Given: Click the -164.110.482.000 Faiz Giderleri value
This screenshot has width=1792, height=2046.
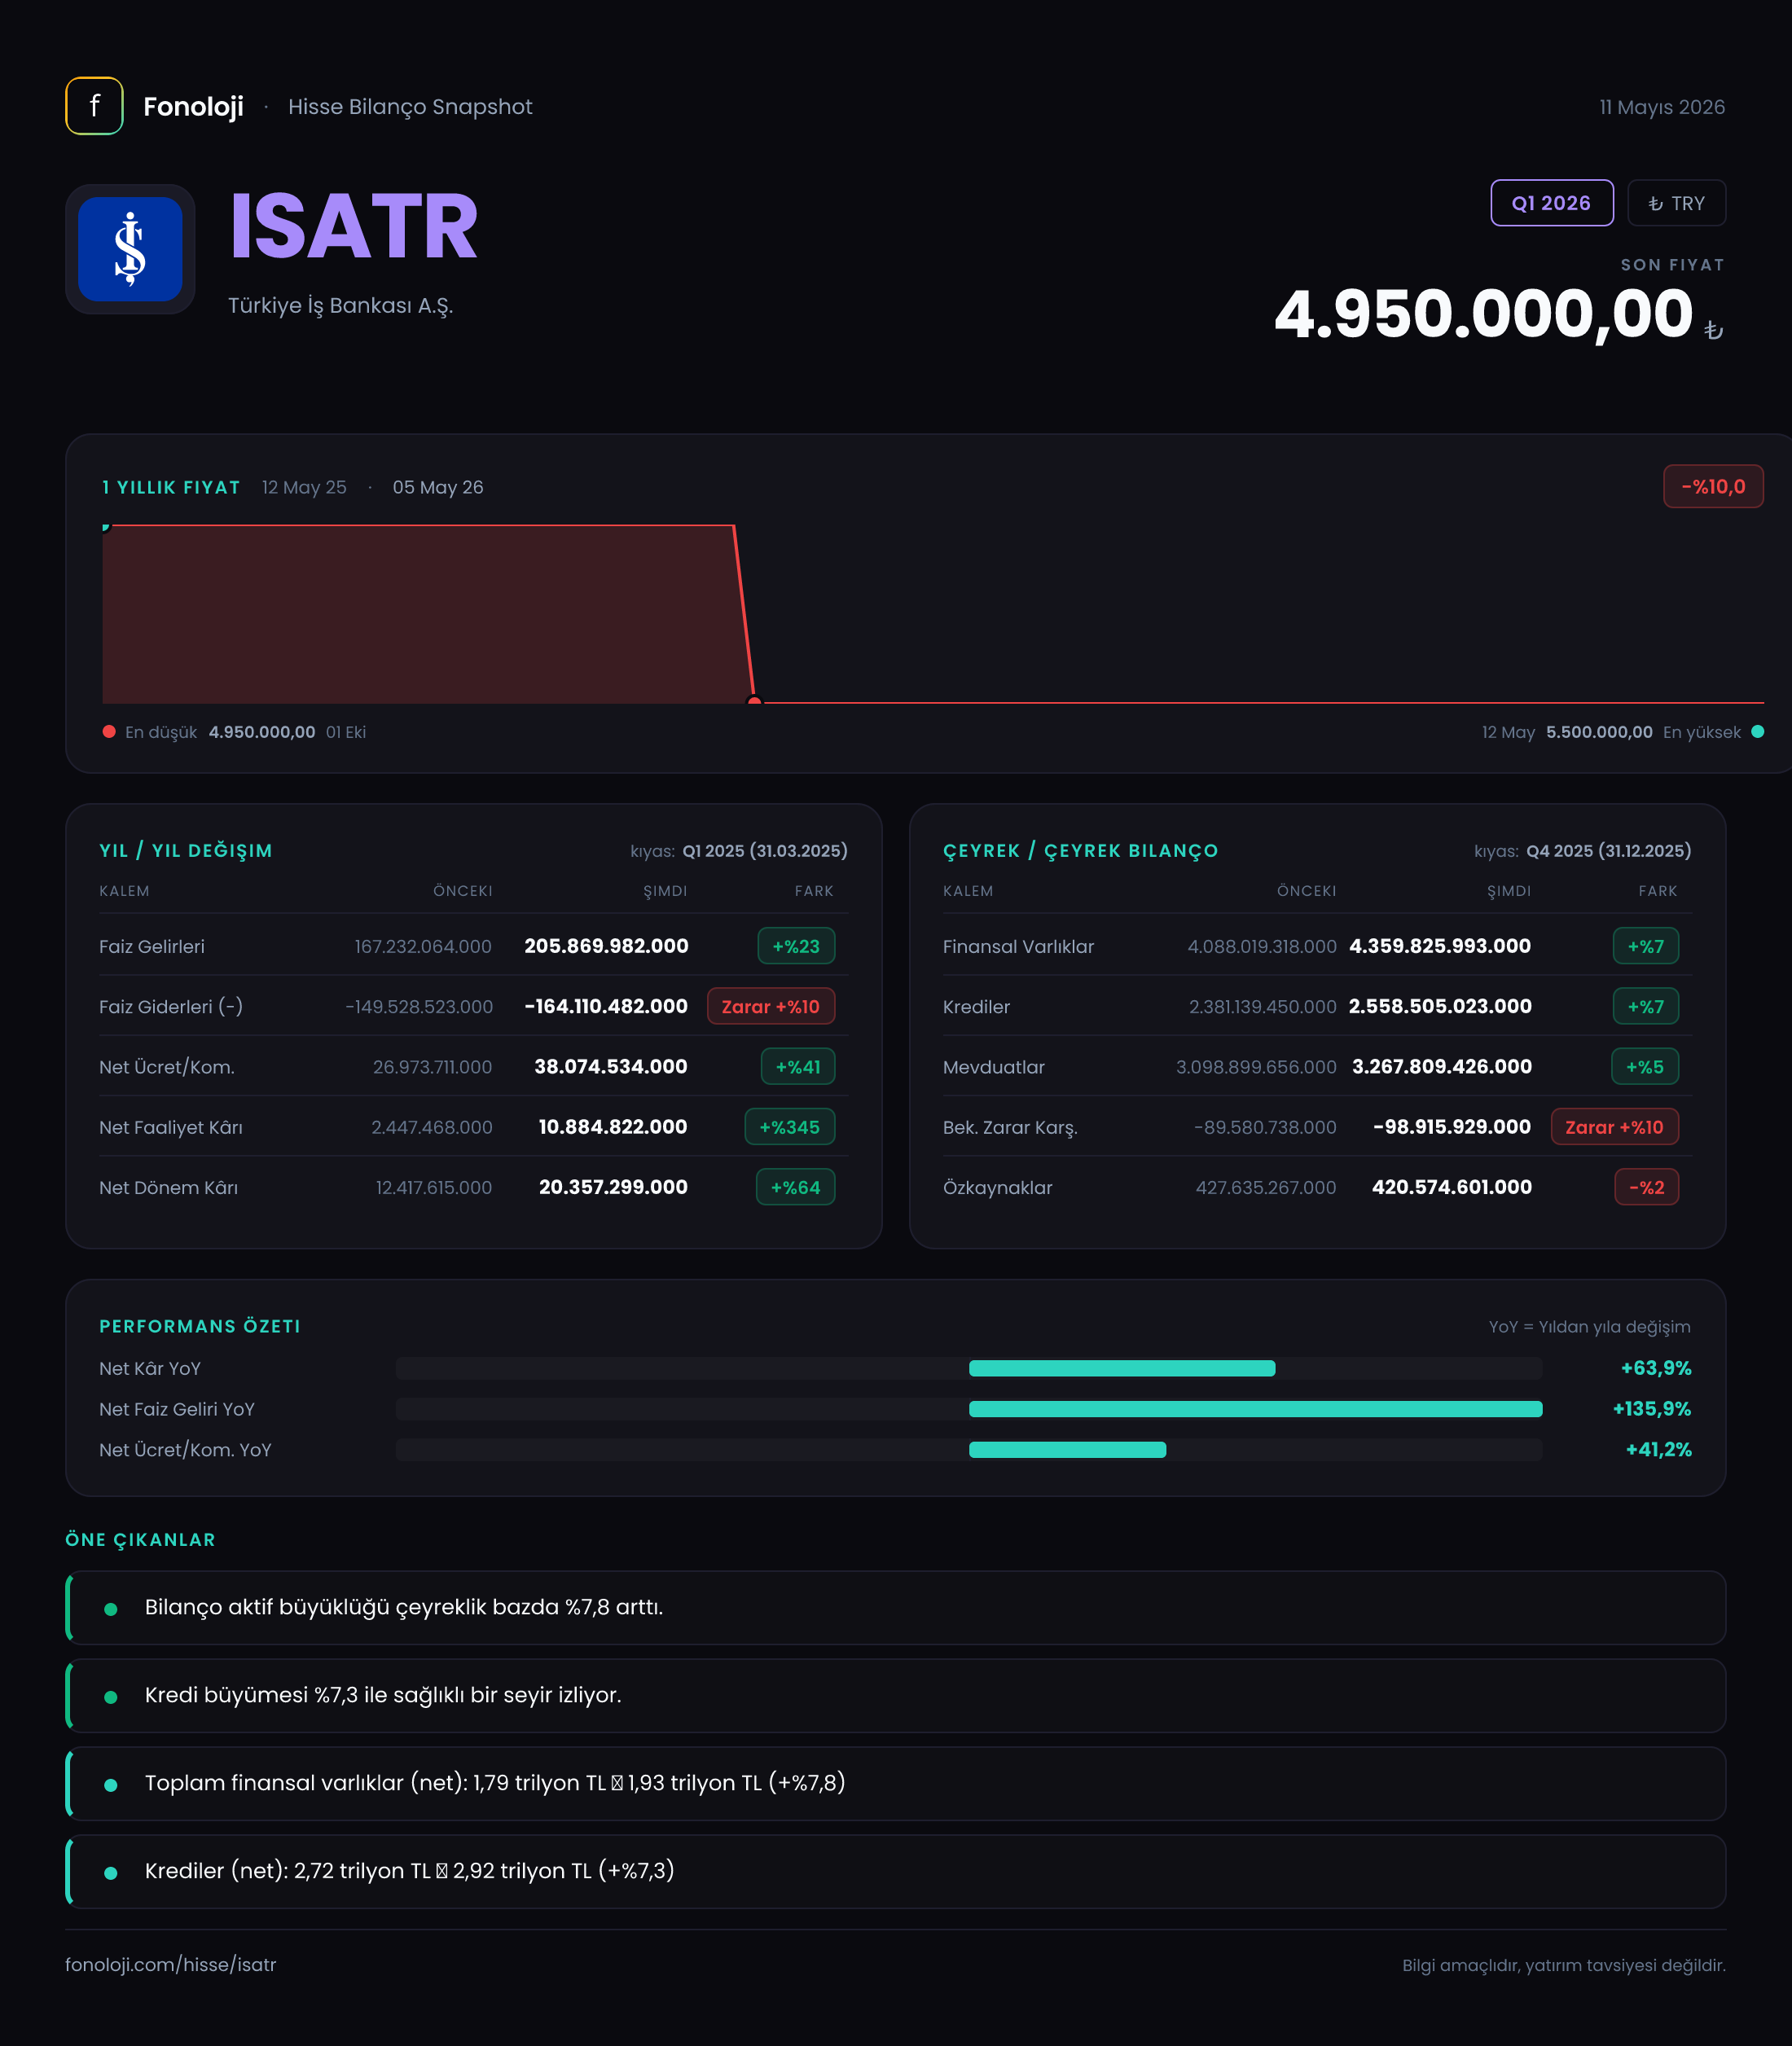Looking at the screenshot, I should (606, 1006).
